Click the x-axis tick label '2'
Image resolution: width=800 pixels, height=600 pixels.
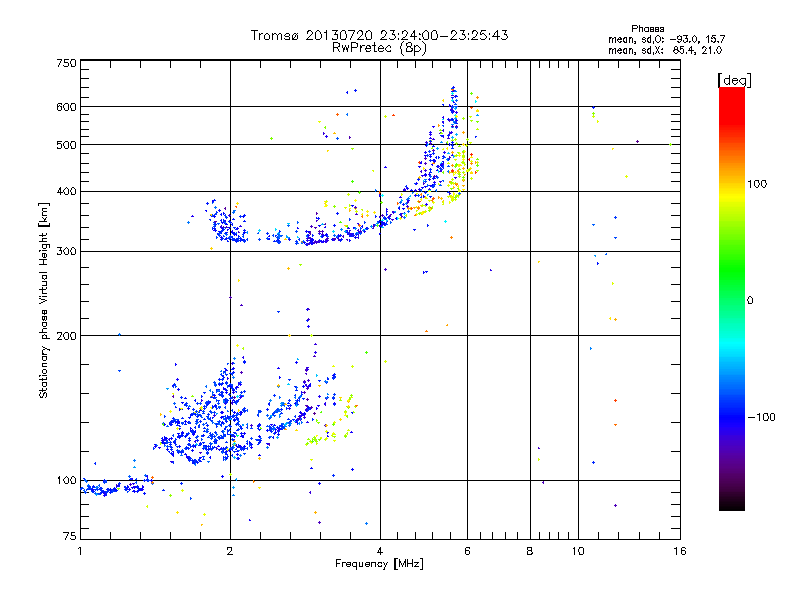point(230,551)
